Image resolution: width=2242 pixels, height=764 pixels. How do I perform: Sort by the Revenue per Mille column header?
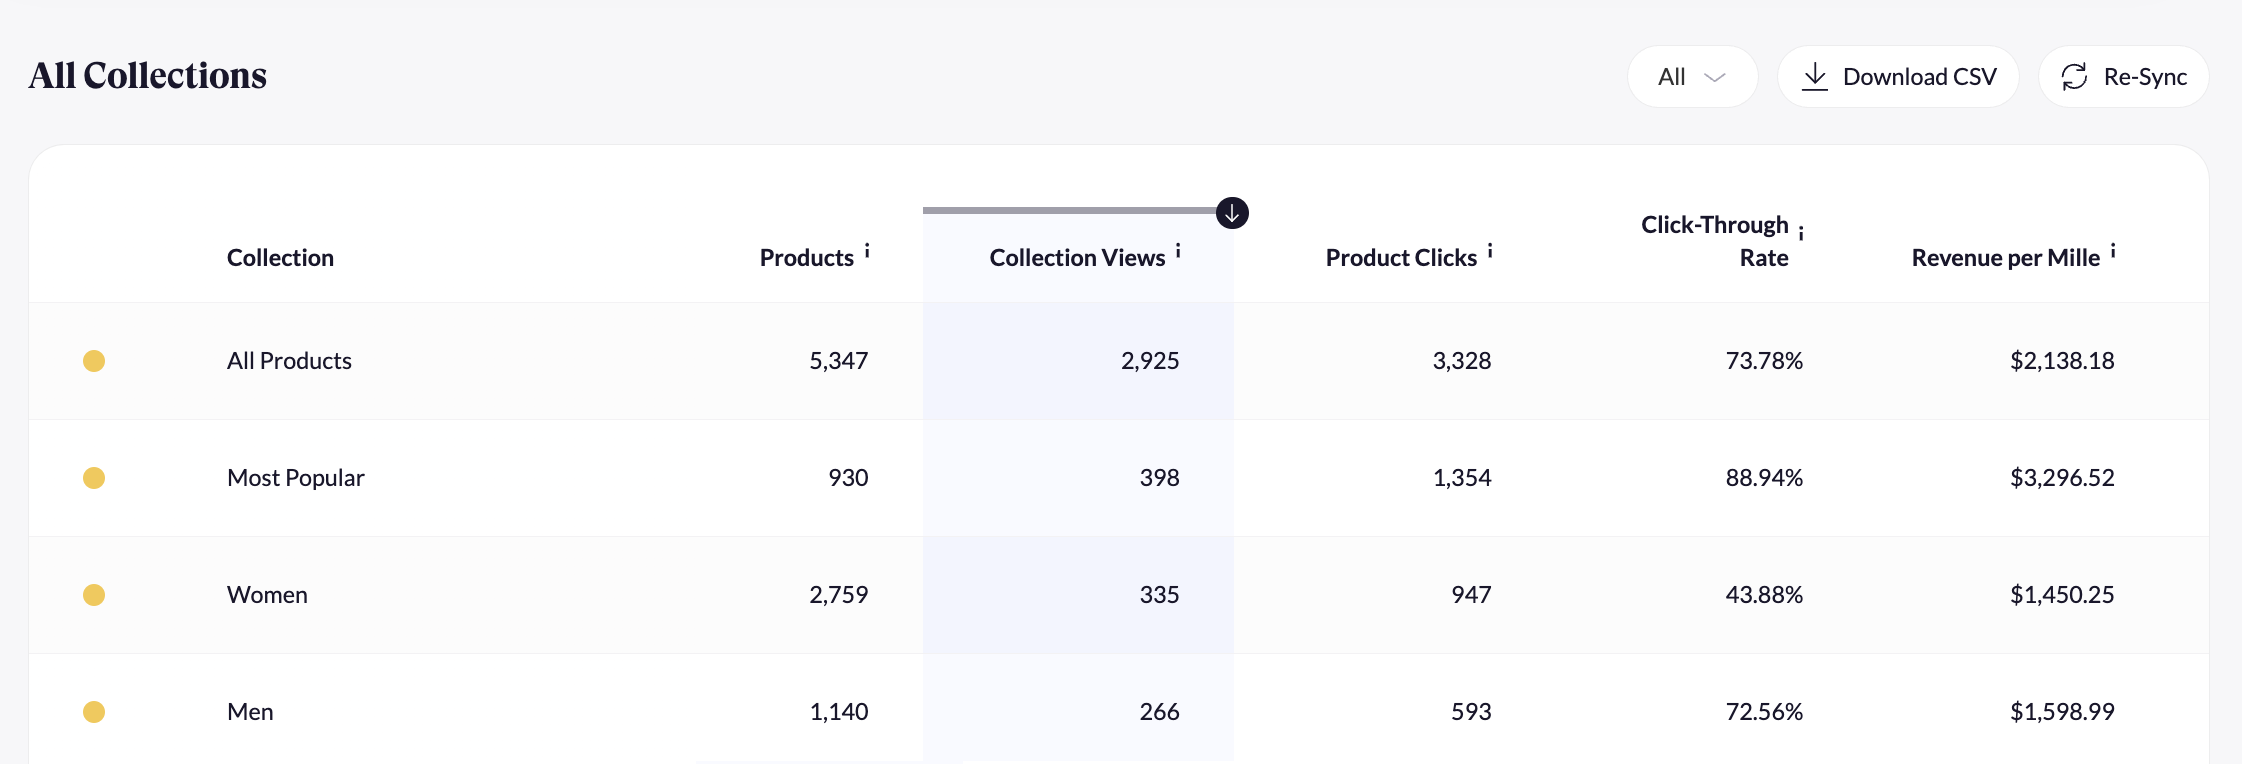tap(2005, 258)
